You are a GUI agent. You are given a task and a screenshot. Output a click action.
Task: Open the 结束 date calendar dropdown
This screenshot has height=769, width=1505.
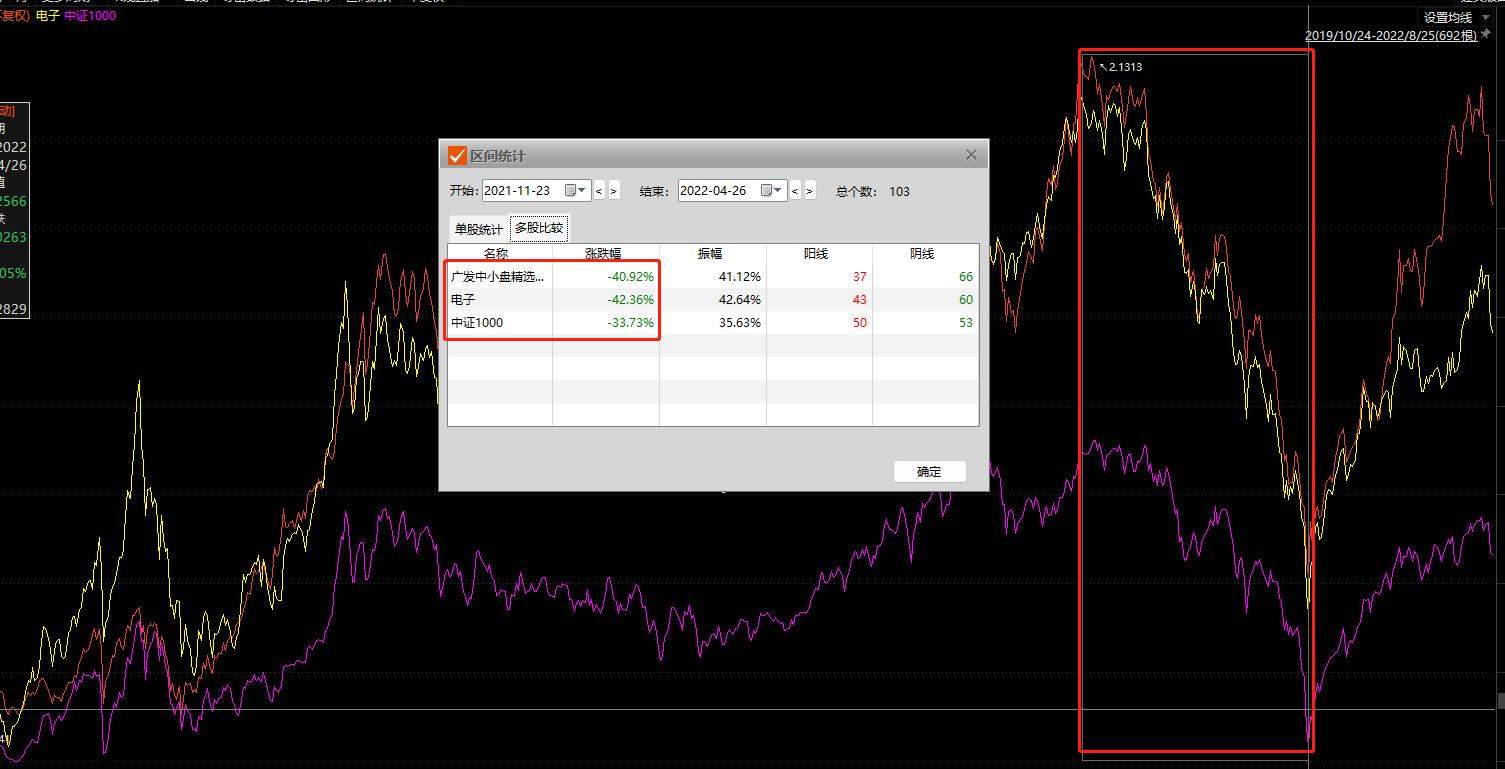pos(772,190)
